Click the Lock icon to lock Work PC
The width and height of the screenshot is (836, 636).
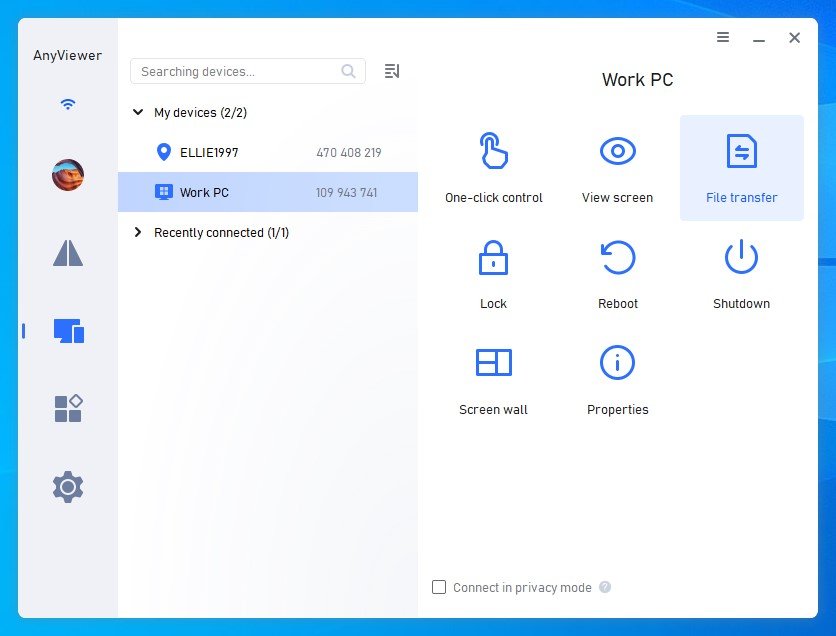[492, 258]
